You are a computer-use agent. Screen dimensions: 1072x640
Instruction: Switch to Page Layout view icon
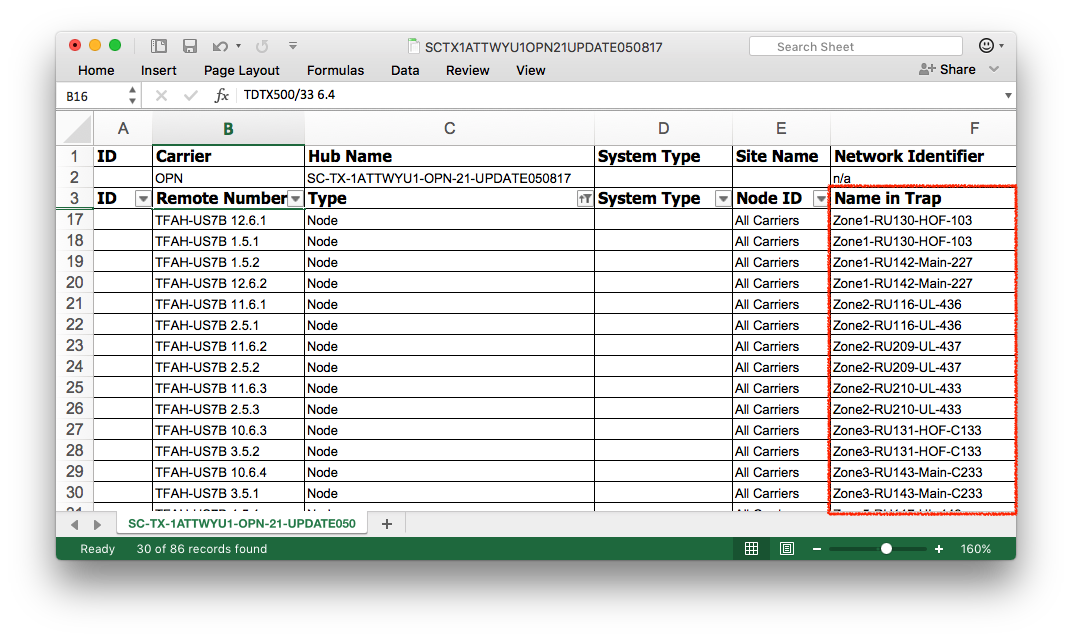[x=787, y=549]
